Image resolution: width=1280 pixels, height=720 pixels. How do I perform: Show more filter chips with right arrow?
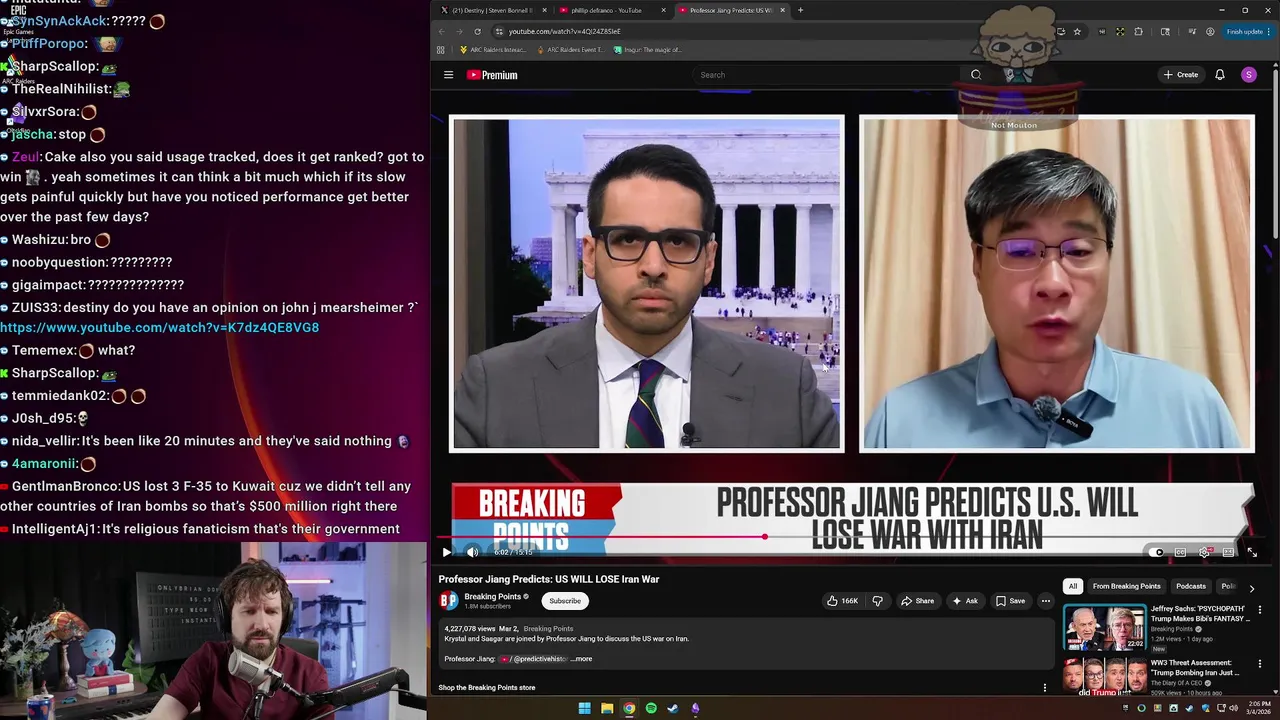pos(1251,588)
